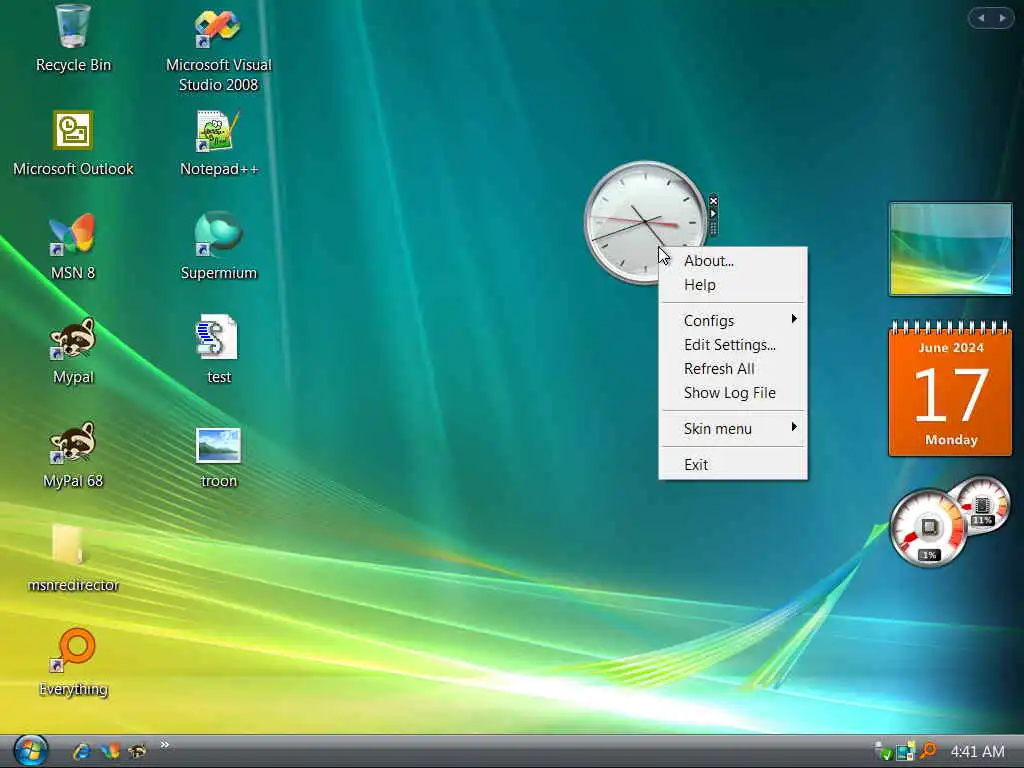
Task: Click the 4:41 AM taskbar clock
Action: [978, 752]
